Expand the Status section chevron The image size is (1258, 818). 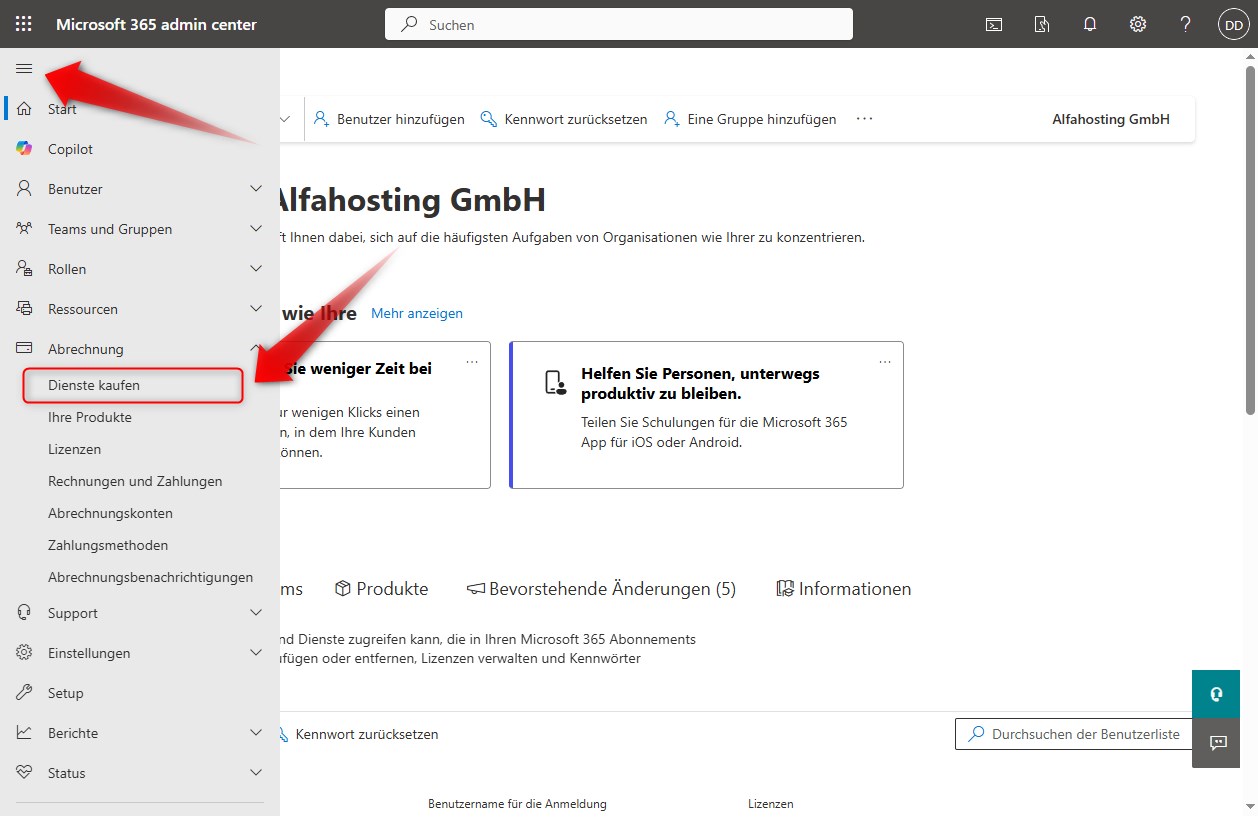[x=256, y=773]
